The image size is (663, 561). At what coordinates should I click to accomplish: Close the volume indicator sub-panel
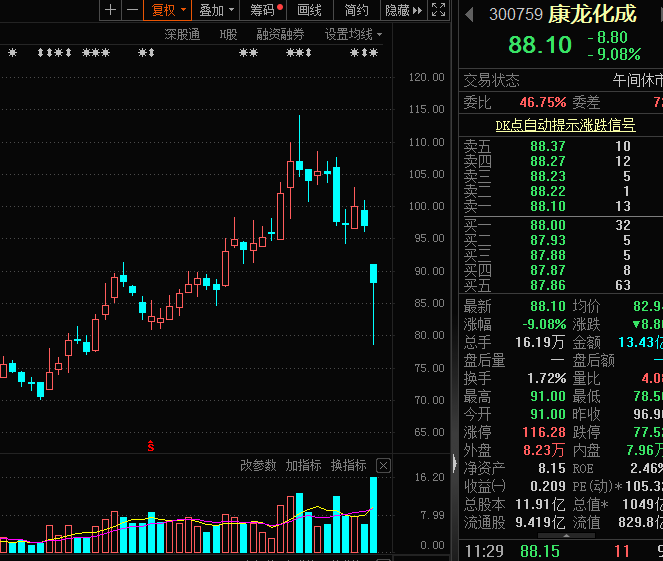tap(383, 465)
